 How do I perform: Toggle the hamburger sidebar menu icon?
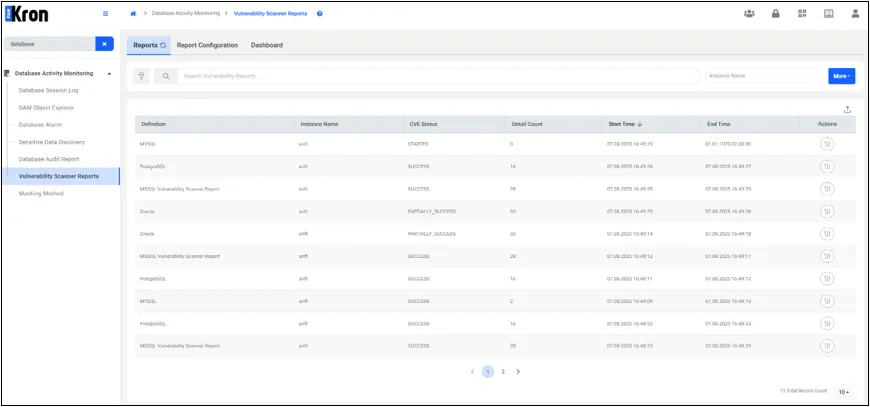coord(105,14)
